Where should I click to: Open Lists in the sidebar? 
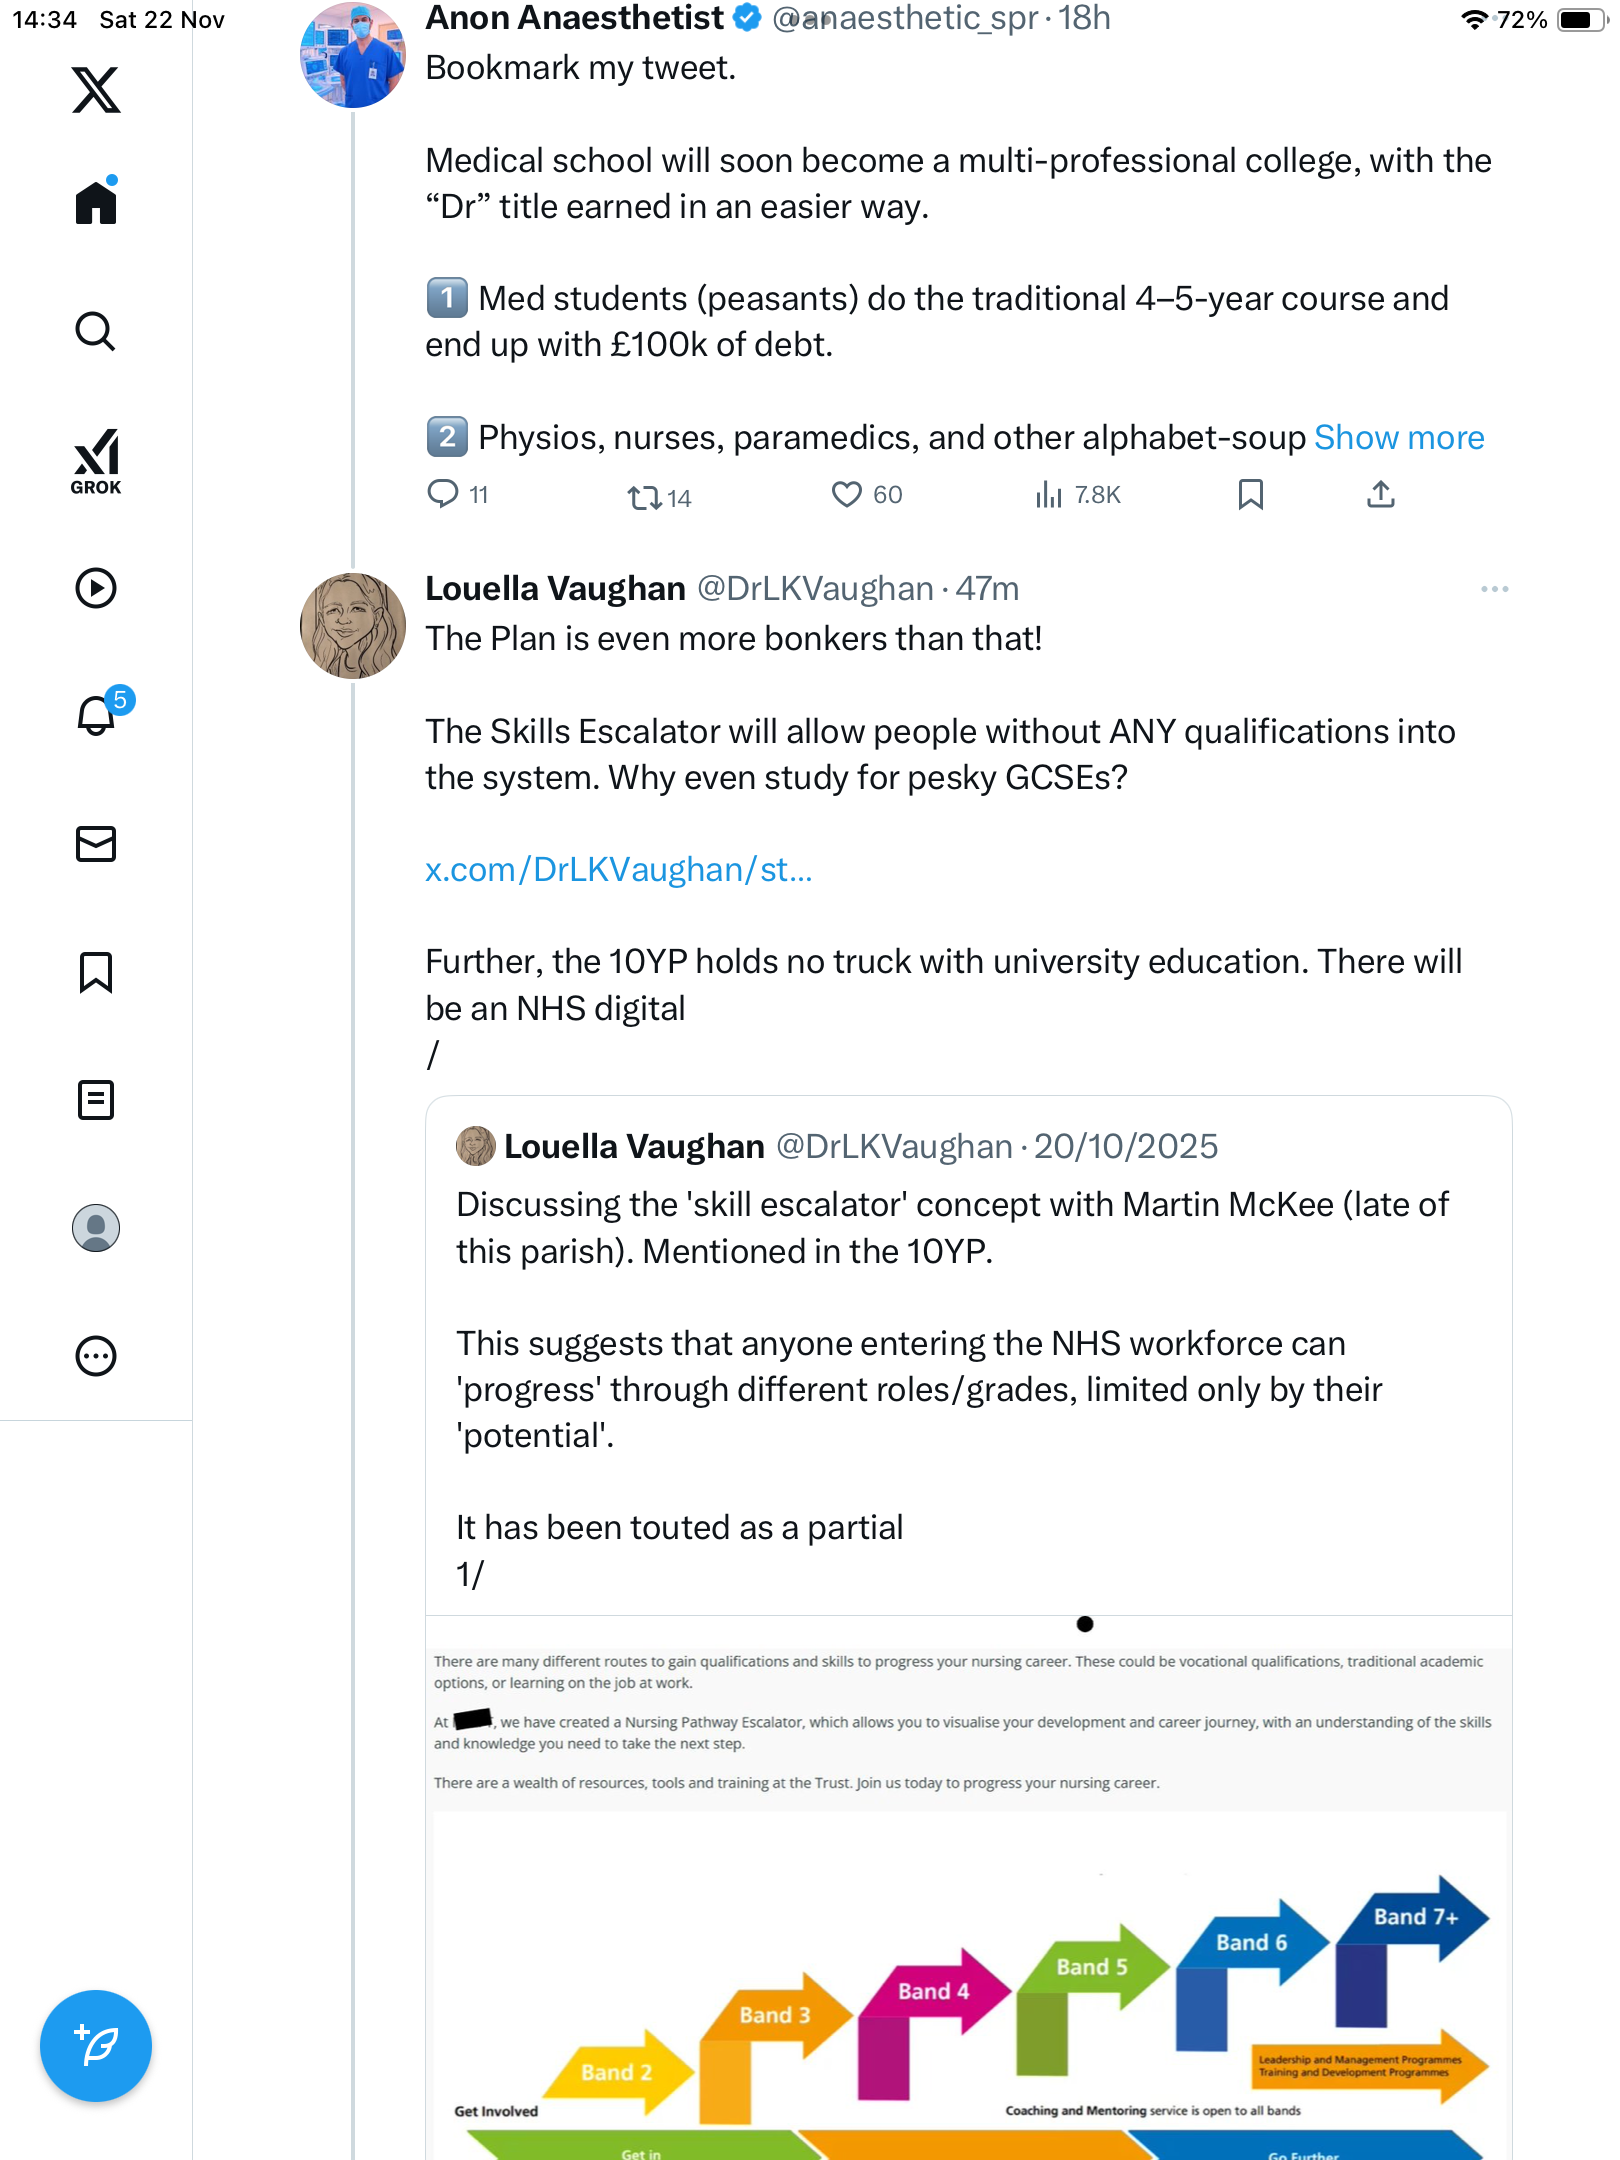pyautogui.click(x=96, y=1100)
